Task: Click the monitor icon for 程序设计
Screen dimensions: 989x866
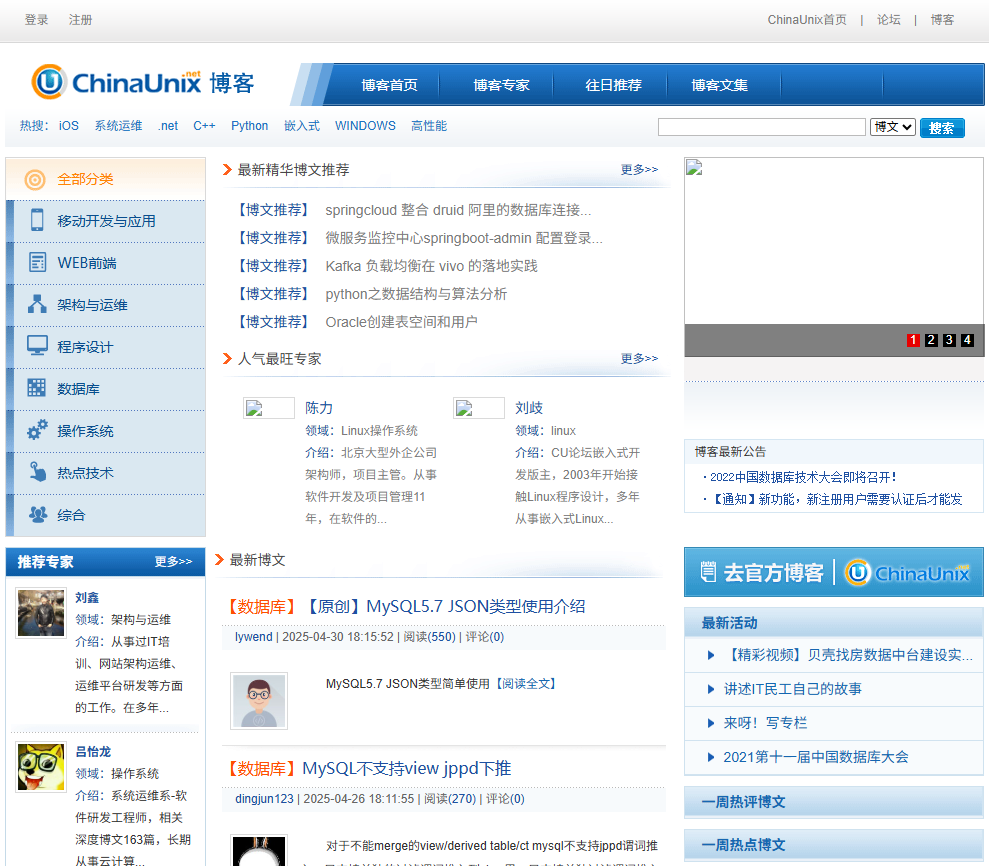Action: (37, 346)
